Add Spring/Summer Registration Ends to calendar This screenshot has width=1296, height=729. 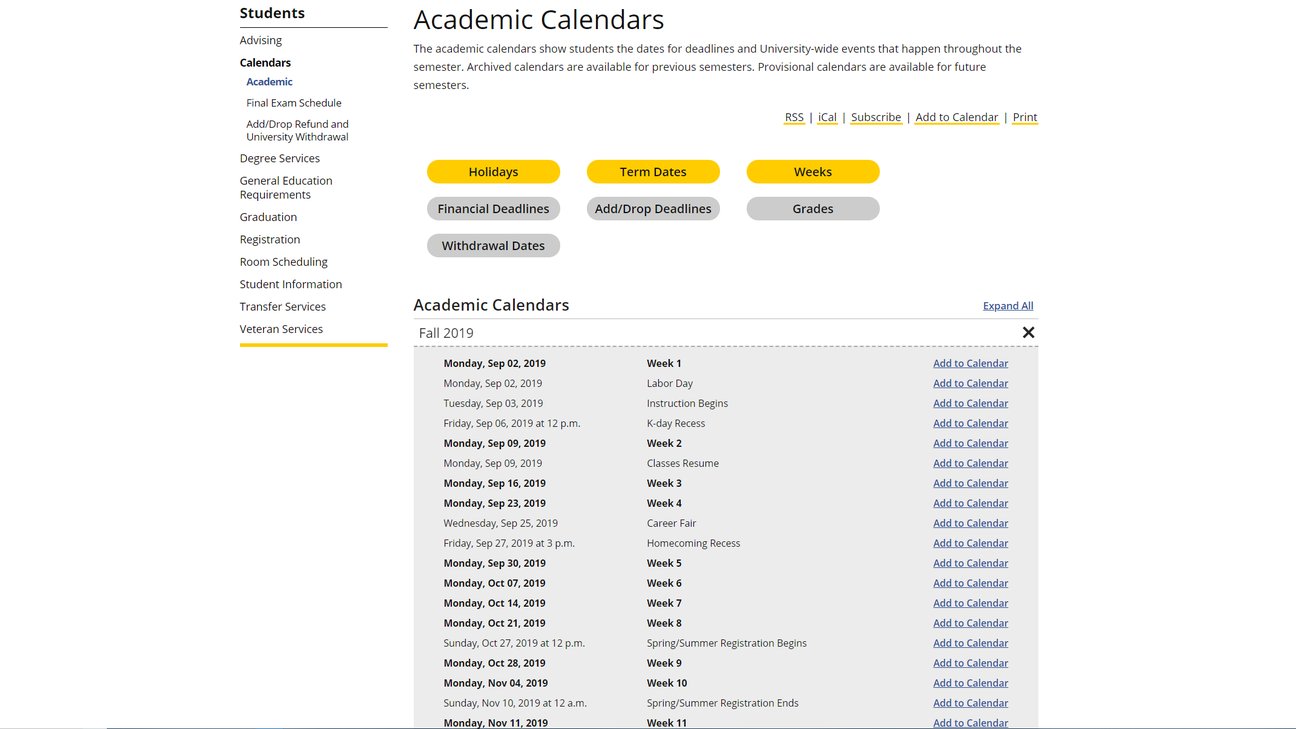[971, 703]
